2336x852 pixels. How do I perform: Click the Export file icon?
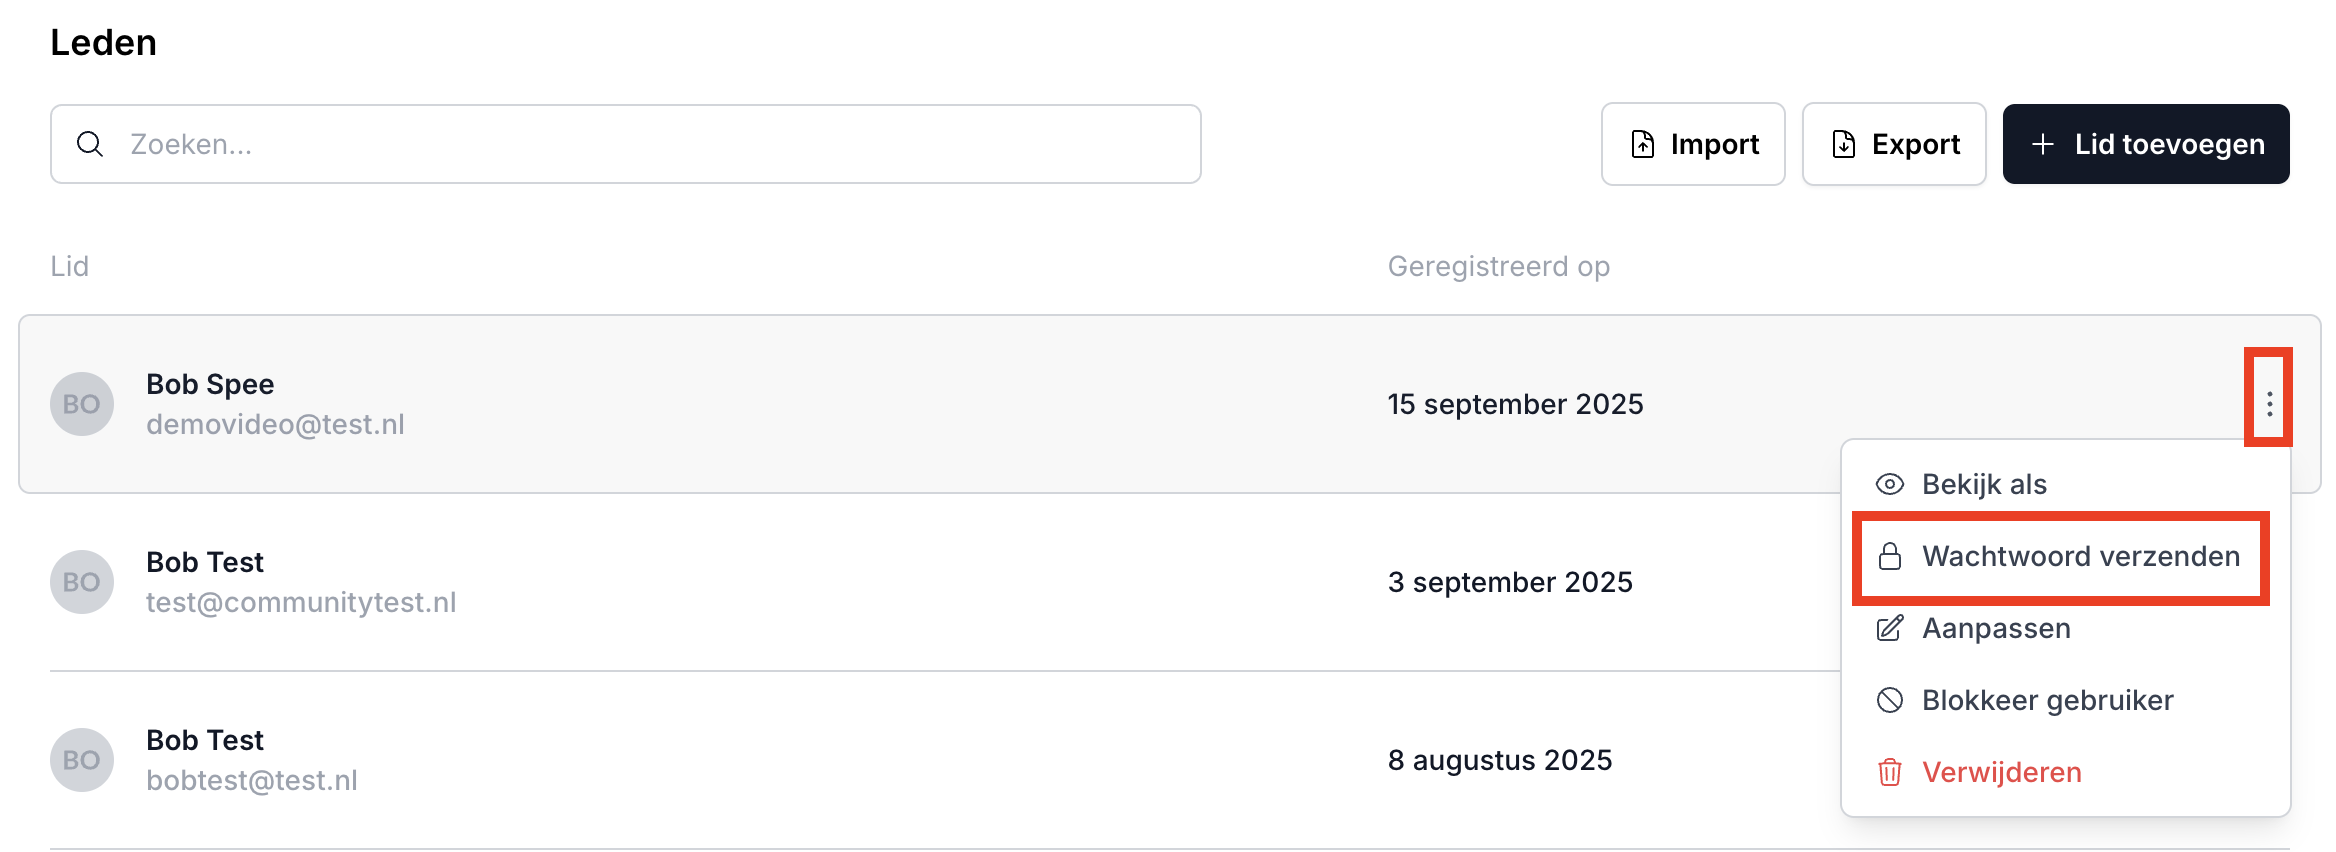(1843, 144)
